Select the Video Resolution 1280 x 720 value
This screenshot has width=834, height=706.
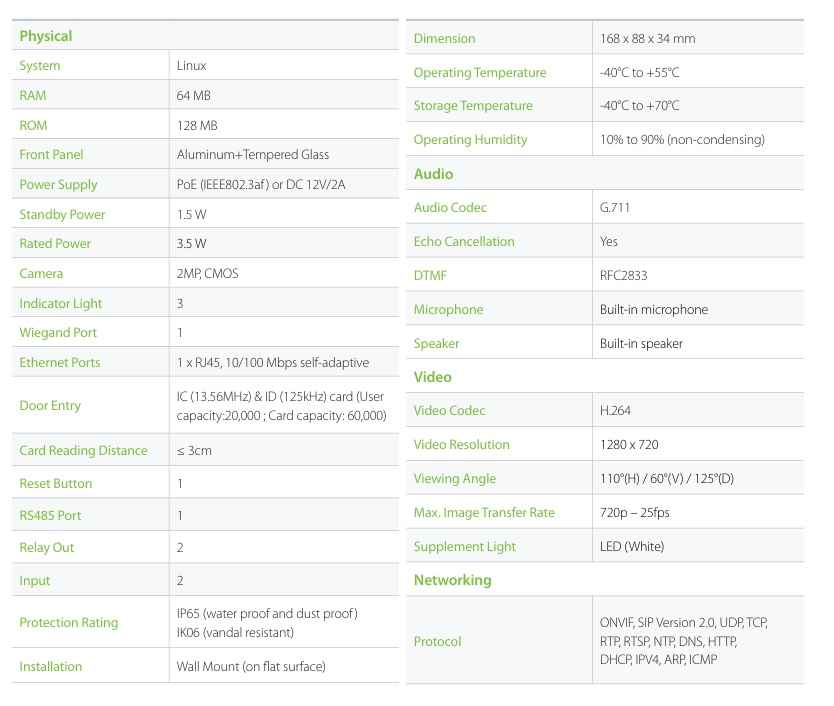(x=629, y=445)
